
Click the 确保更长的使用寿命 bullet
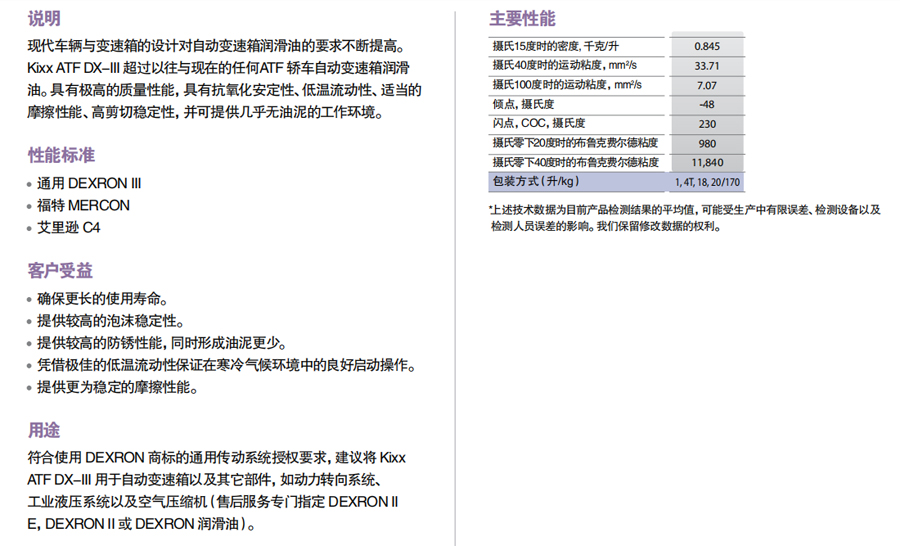(x=103, y=299)
